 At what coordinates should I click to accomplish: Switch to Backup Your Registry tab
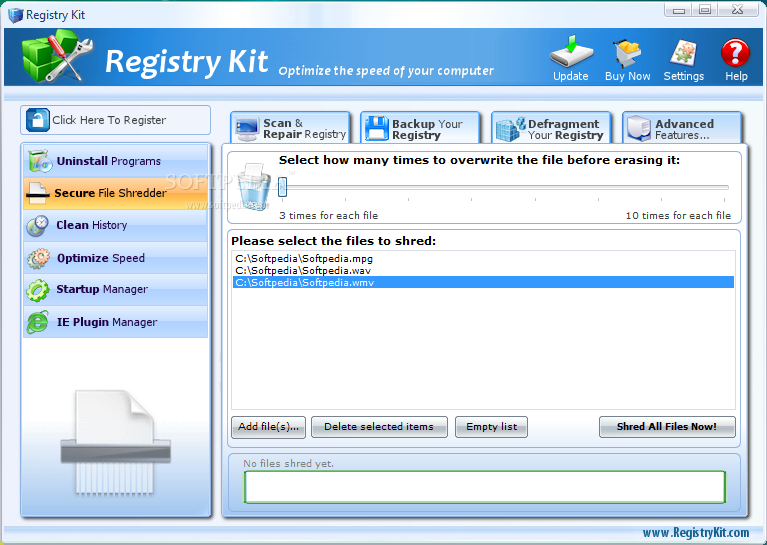pyautogui.click(x=421, y=128)
